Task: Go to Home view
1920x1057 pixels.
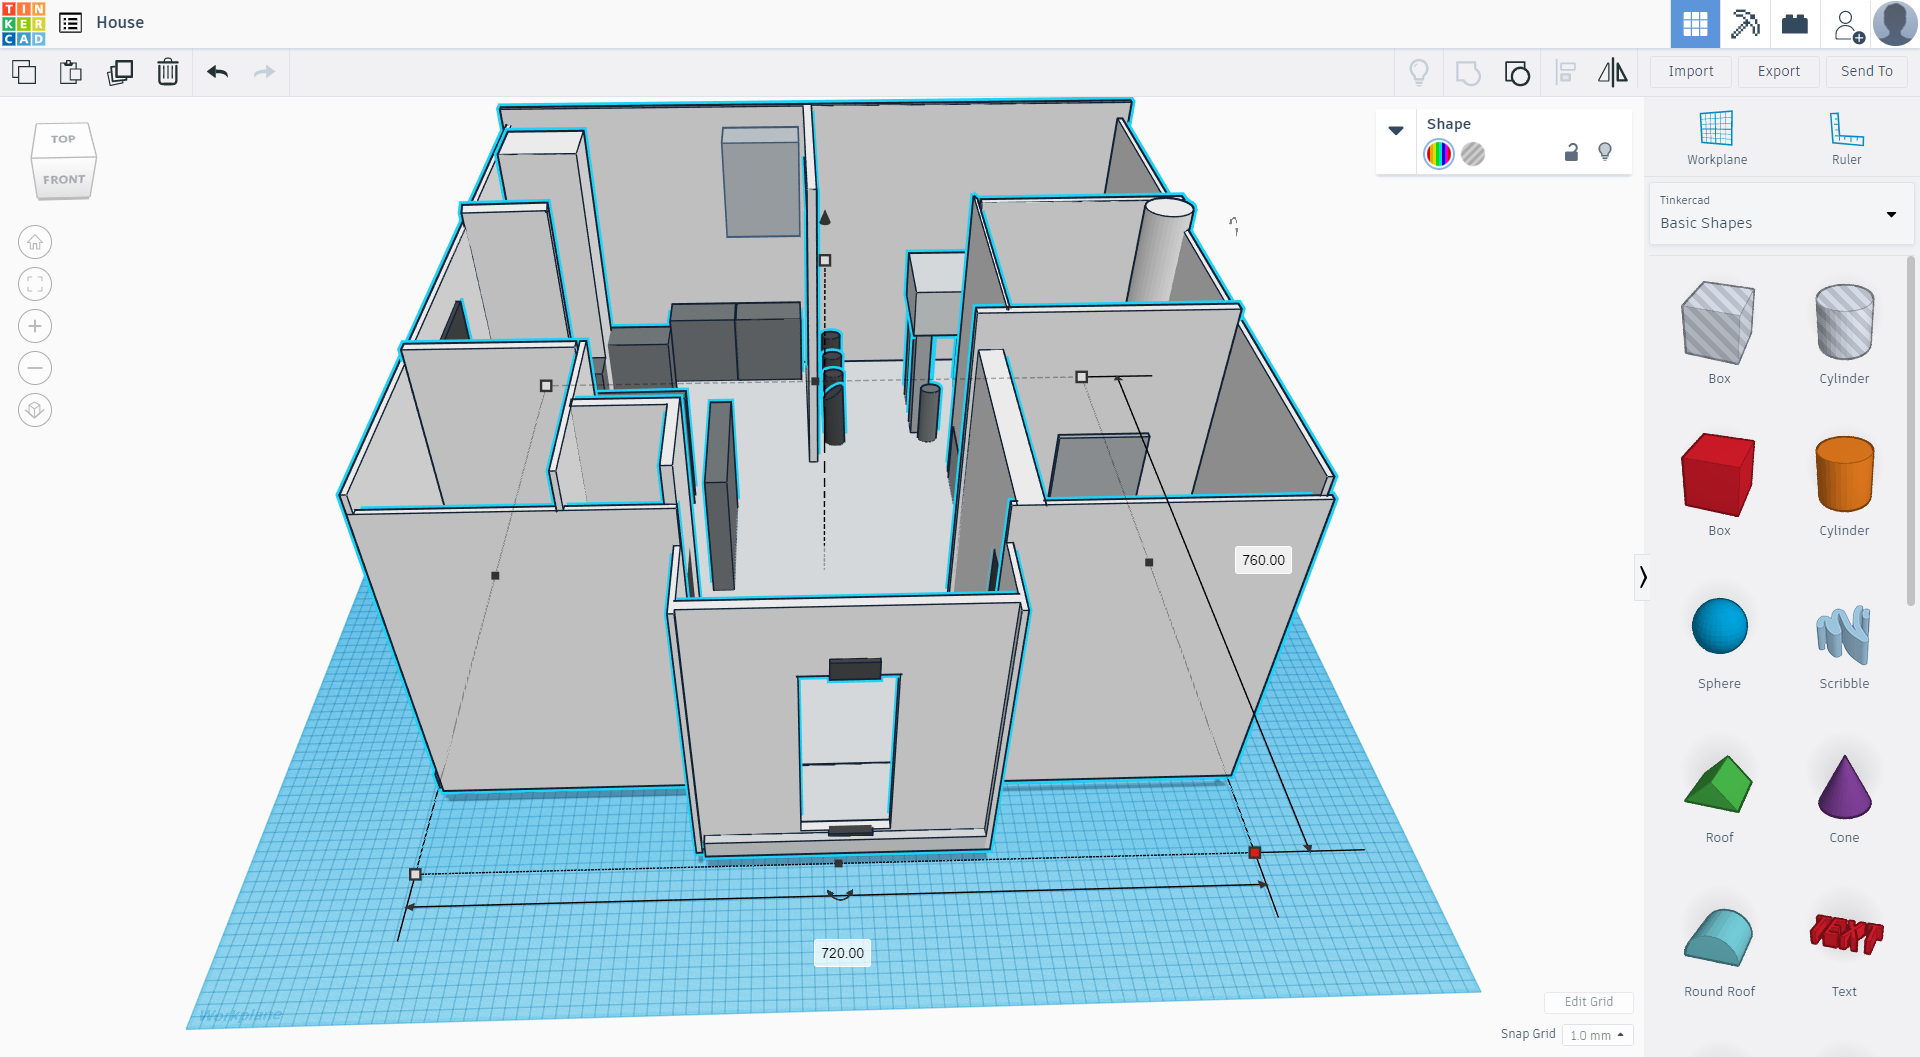Action: coord(35,242)
